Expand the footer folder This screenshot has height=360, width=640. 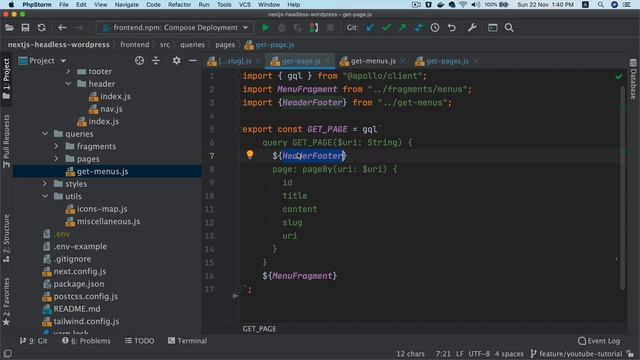pyautogui.click(x=68, y=71)
